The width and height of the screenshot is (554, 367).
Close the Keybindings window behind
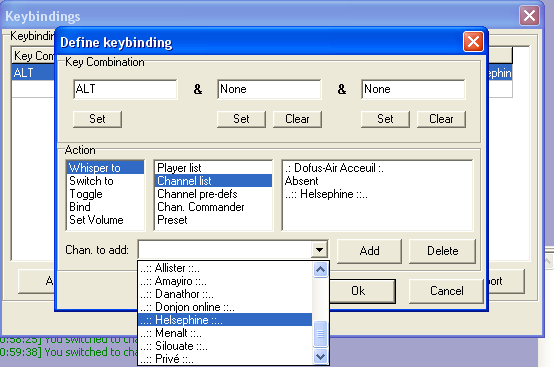pos(529,16)
